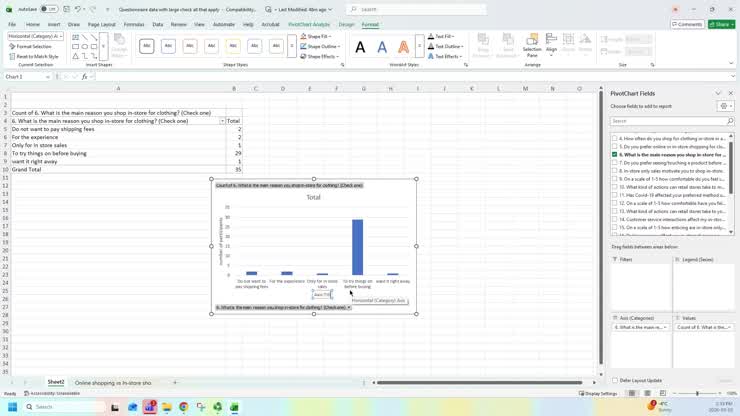Click Reset to Match Style

[34, 56]
